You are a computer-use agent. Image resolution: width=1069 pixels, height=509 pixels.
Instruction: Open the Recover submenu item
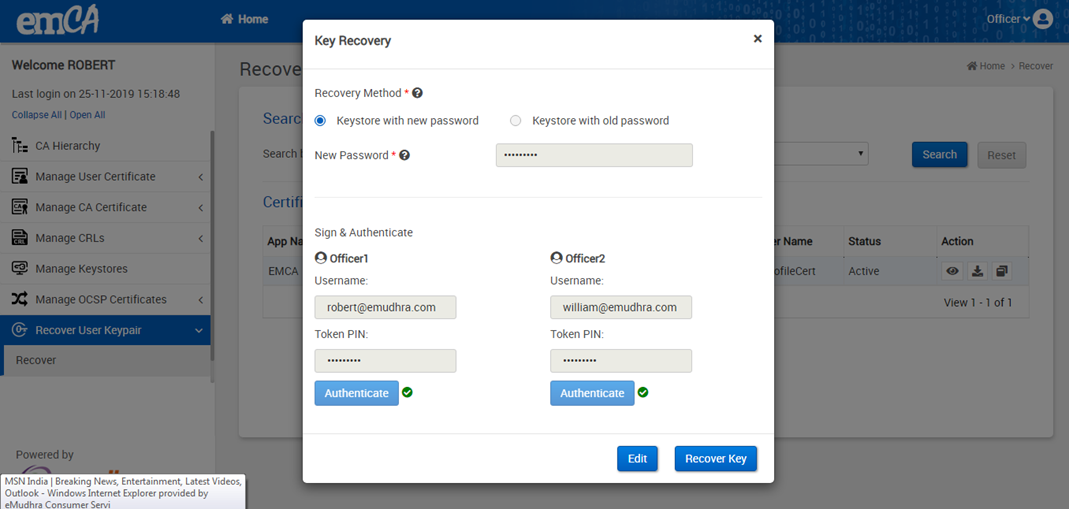pos(36,360)
